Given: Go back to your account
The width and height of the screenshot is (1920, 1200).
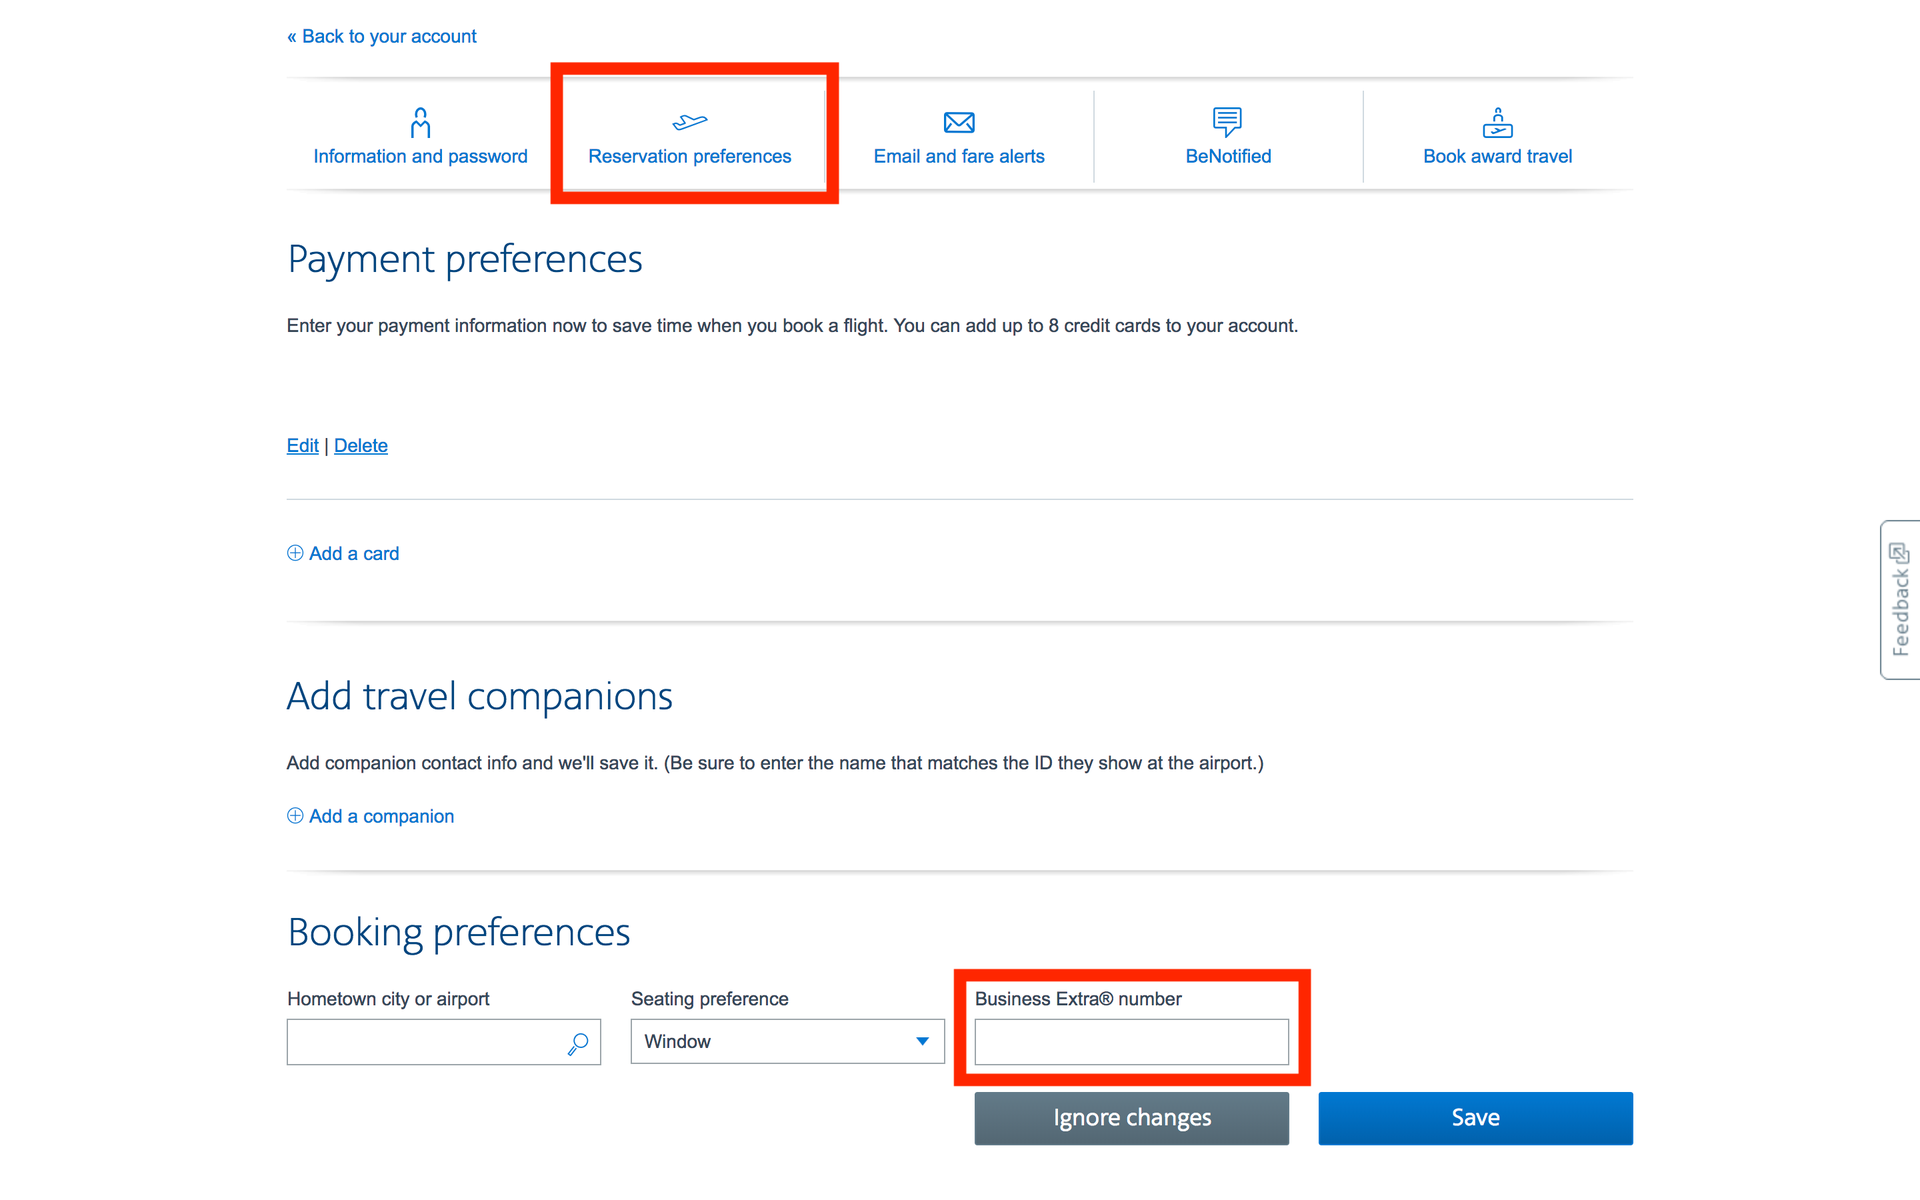Looking at the screenshot, I should click(x=382, y=36).
